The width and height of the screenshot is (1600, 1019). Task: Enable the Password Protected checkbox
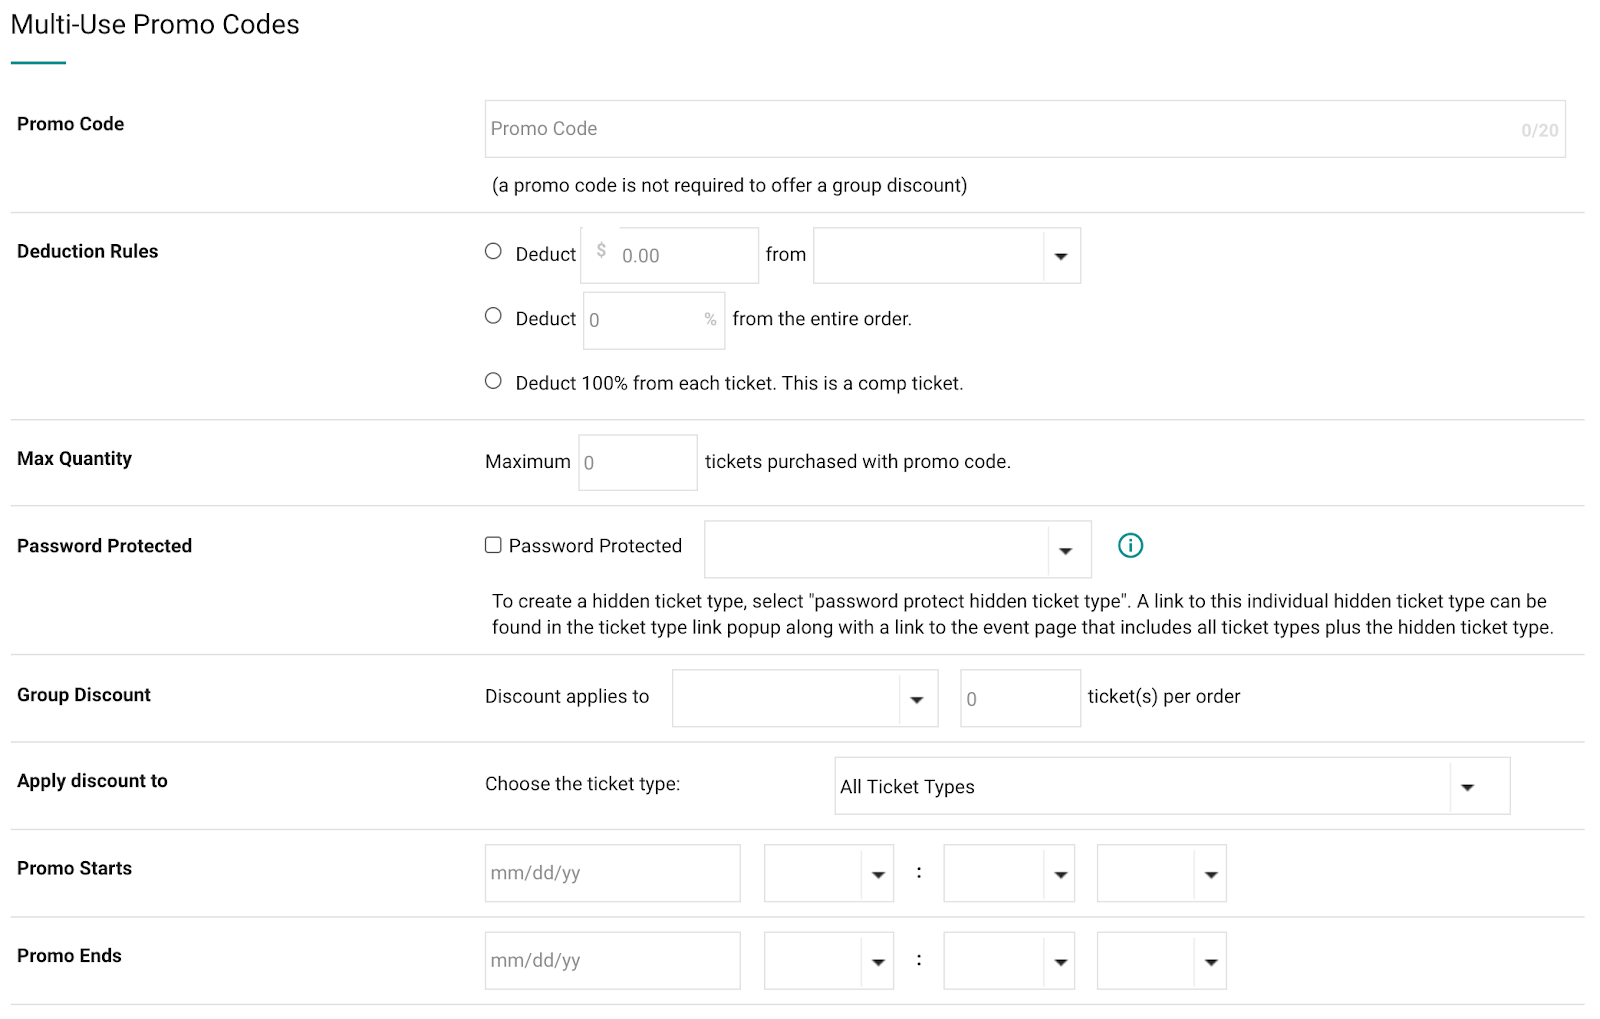(492, 544)
